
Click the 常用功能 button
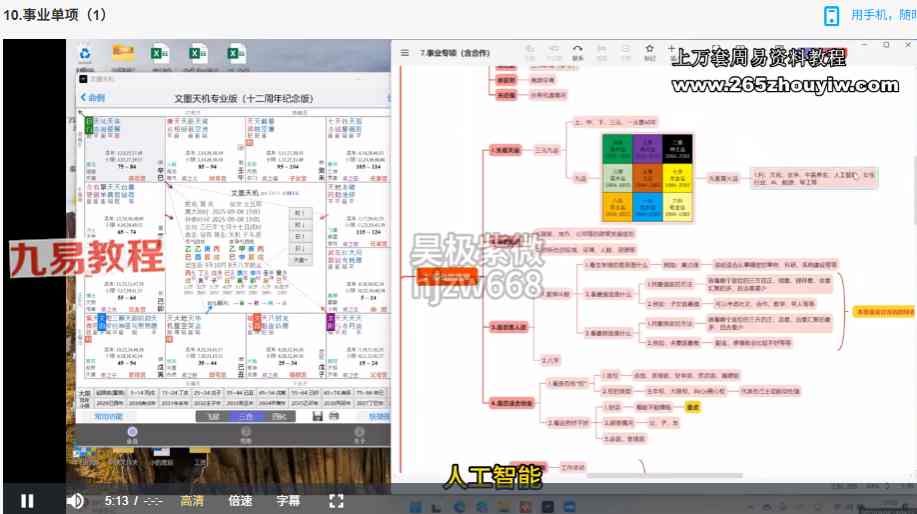108,416
